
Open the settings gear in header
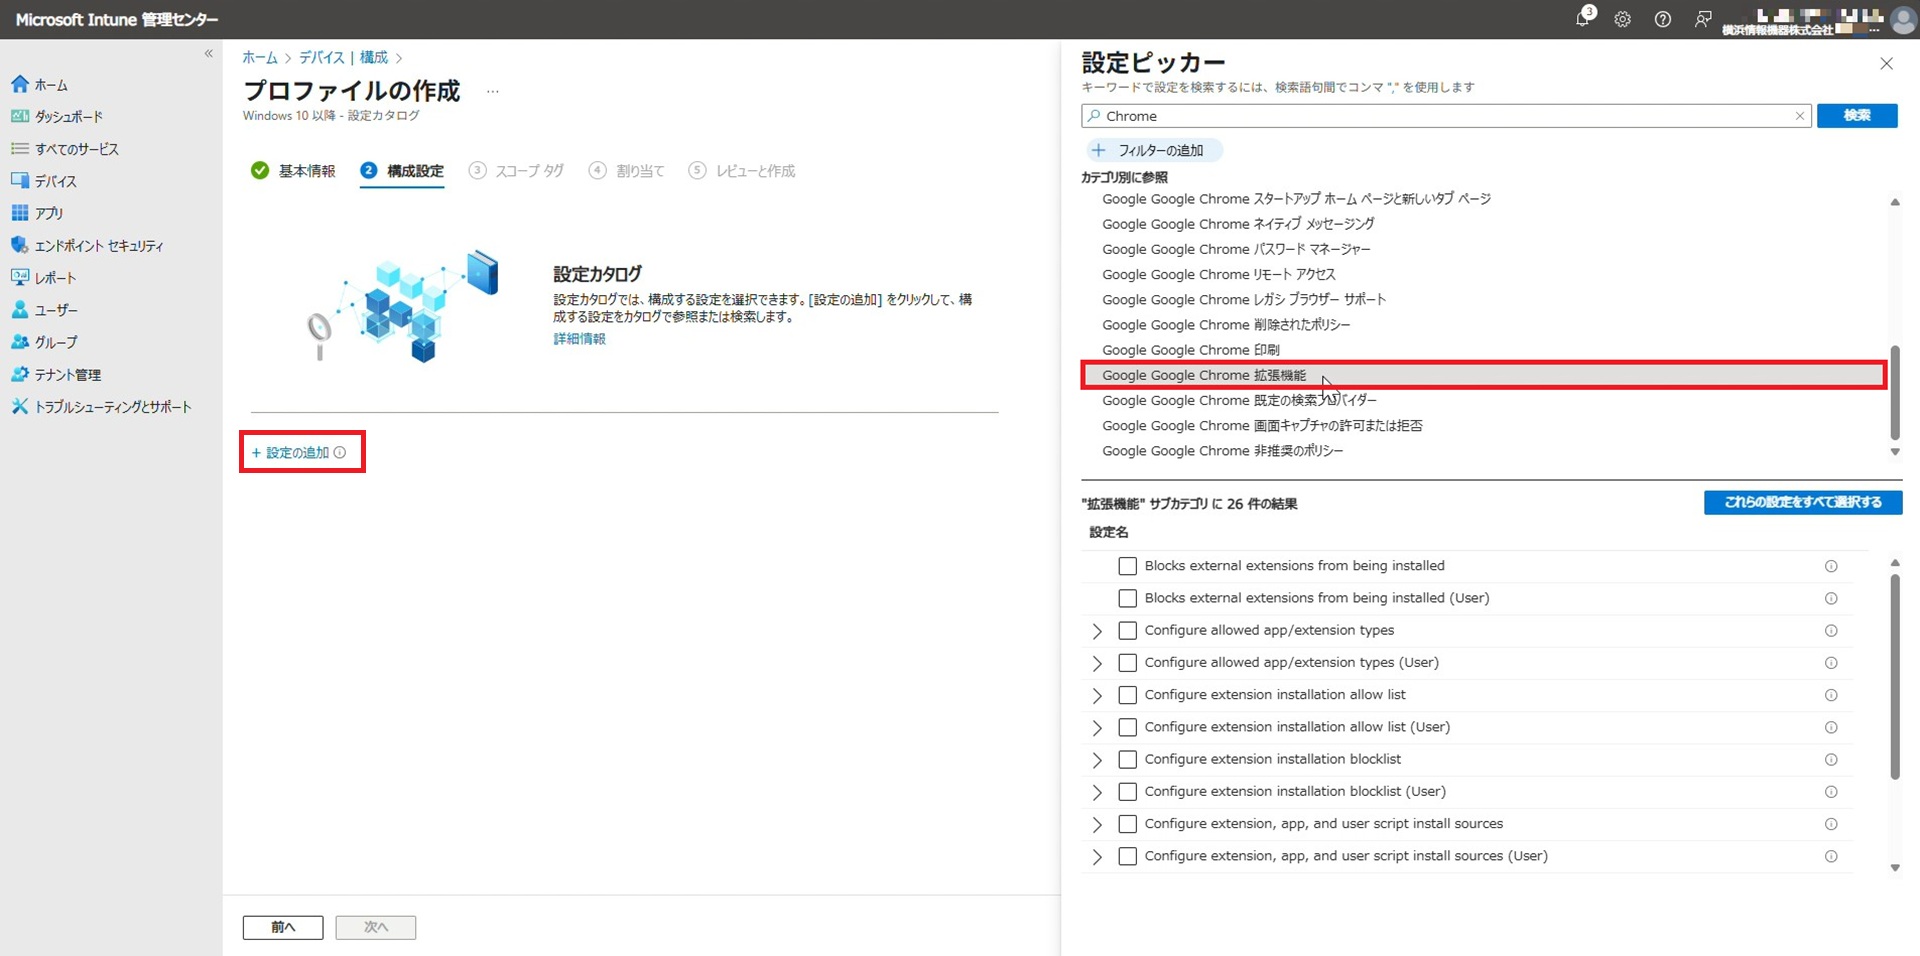[x=1622, y=19]
